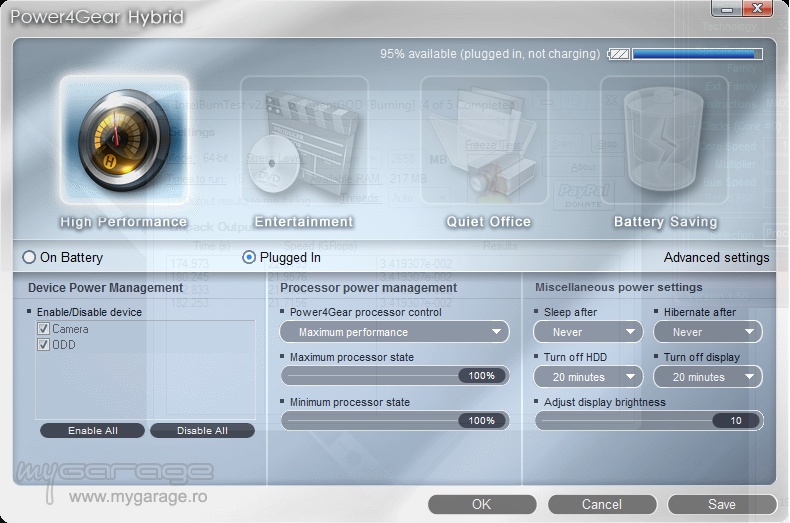Select the Battery Saving bin icon
Viewport: 790px width, 523px height.
pyautogui.click(x=664, y=140)
